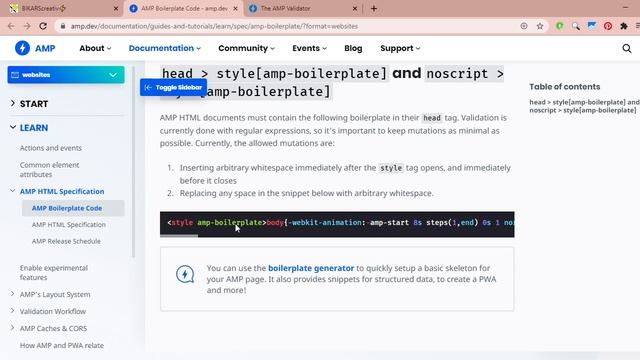Screen dimensions: 640x360
Task: Select AMP Boilerplate Code sidebar item
Action: click(x=73, y=208)
